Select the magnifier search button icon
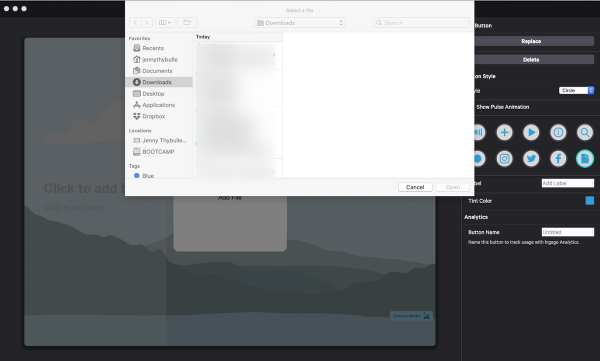The width and height of the screenshot is (600, 361). 585,132
